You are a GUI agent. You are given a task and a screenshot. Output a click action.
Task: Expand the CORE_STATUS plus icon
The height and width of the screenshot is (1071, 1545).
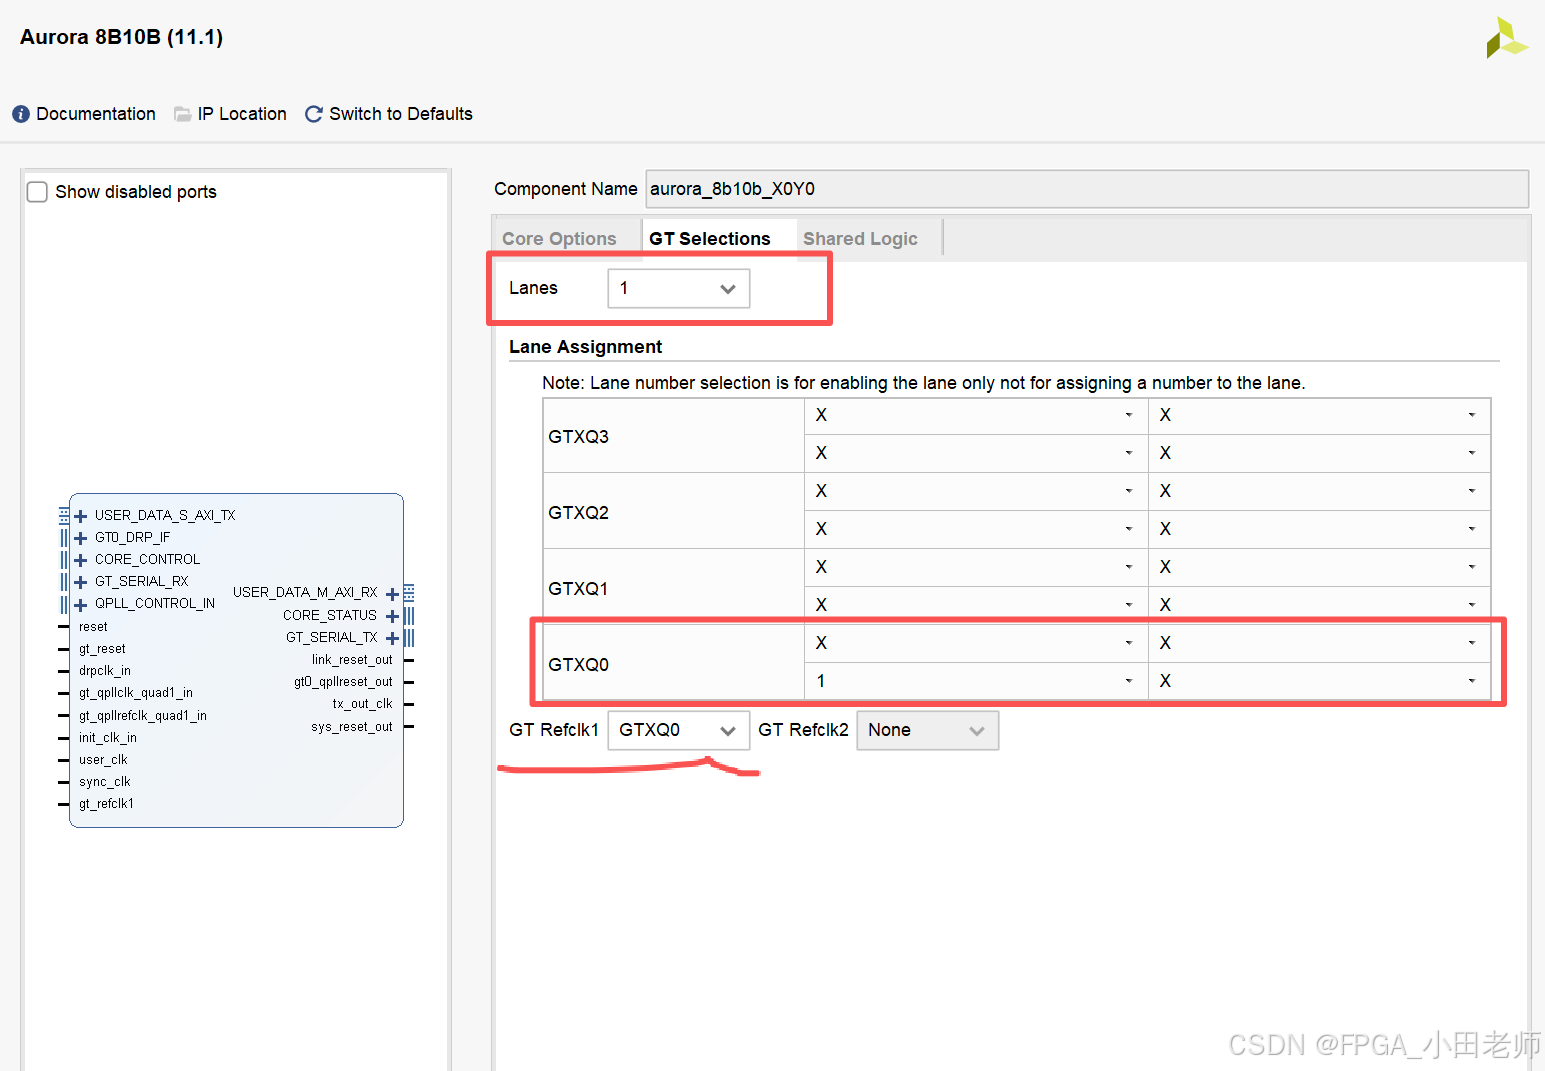[x=392, y=616]
